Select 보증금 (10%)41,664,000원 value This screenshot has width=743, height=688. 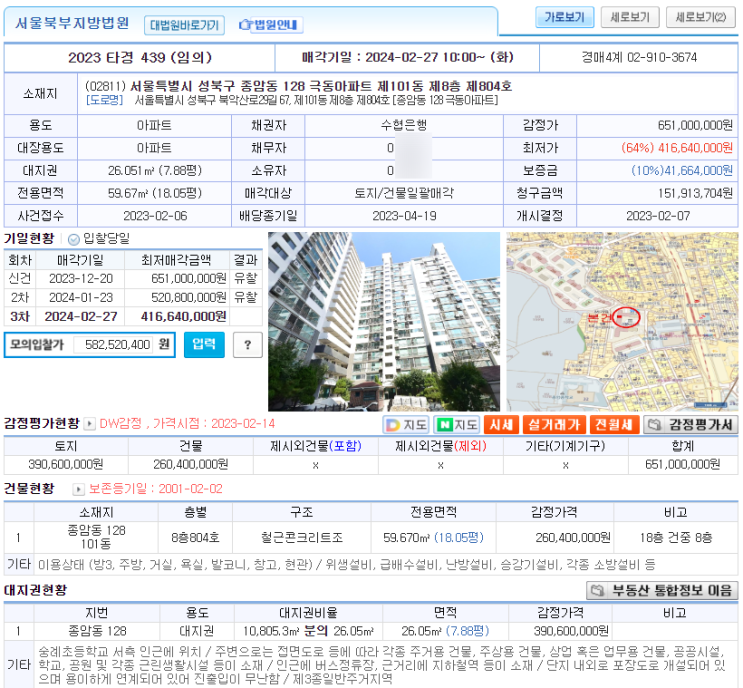(682, 171)
